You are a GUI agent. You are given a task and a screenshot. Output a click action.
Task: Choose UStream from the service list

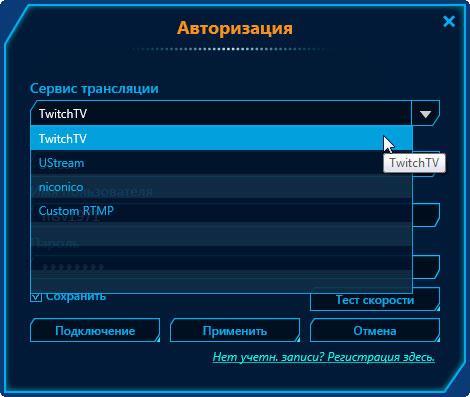pyautogui.click(x=221, y=163)
